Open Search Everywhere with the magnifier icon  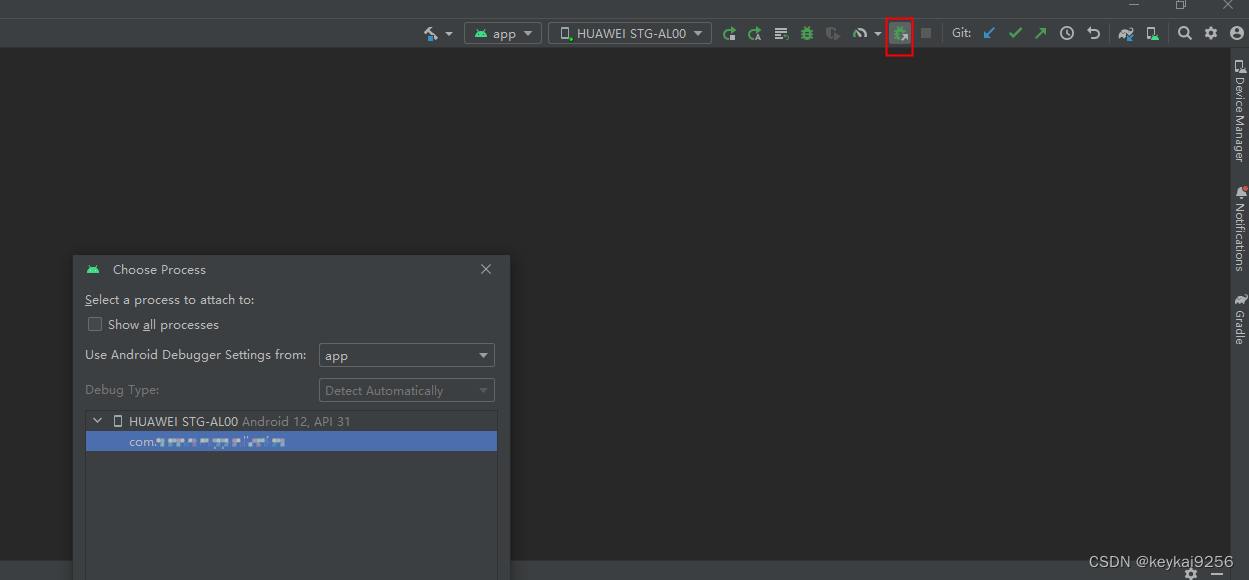tap(1184, 32)
